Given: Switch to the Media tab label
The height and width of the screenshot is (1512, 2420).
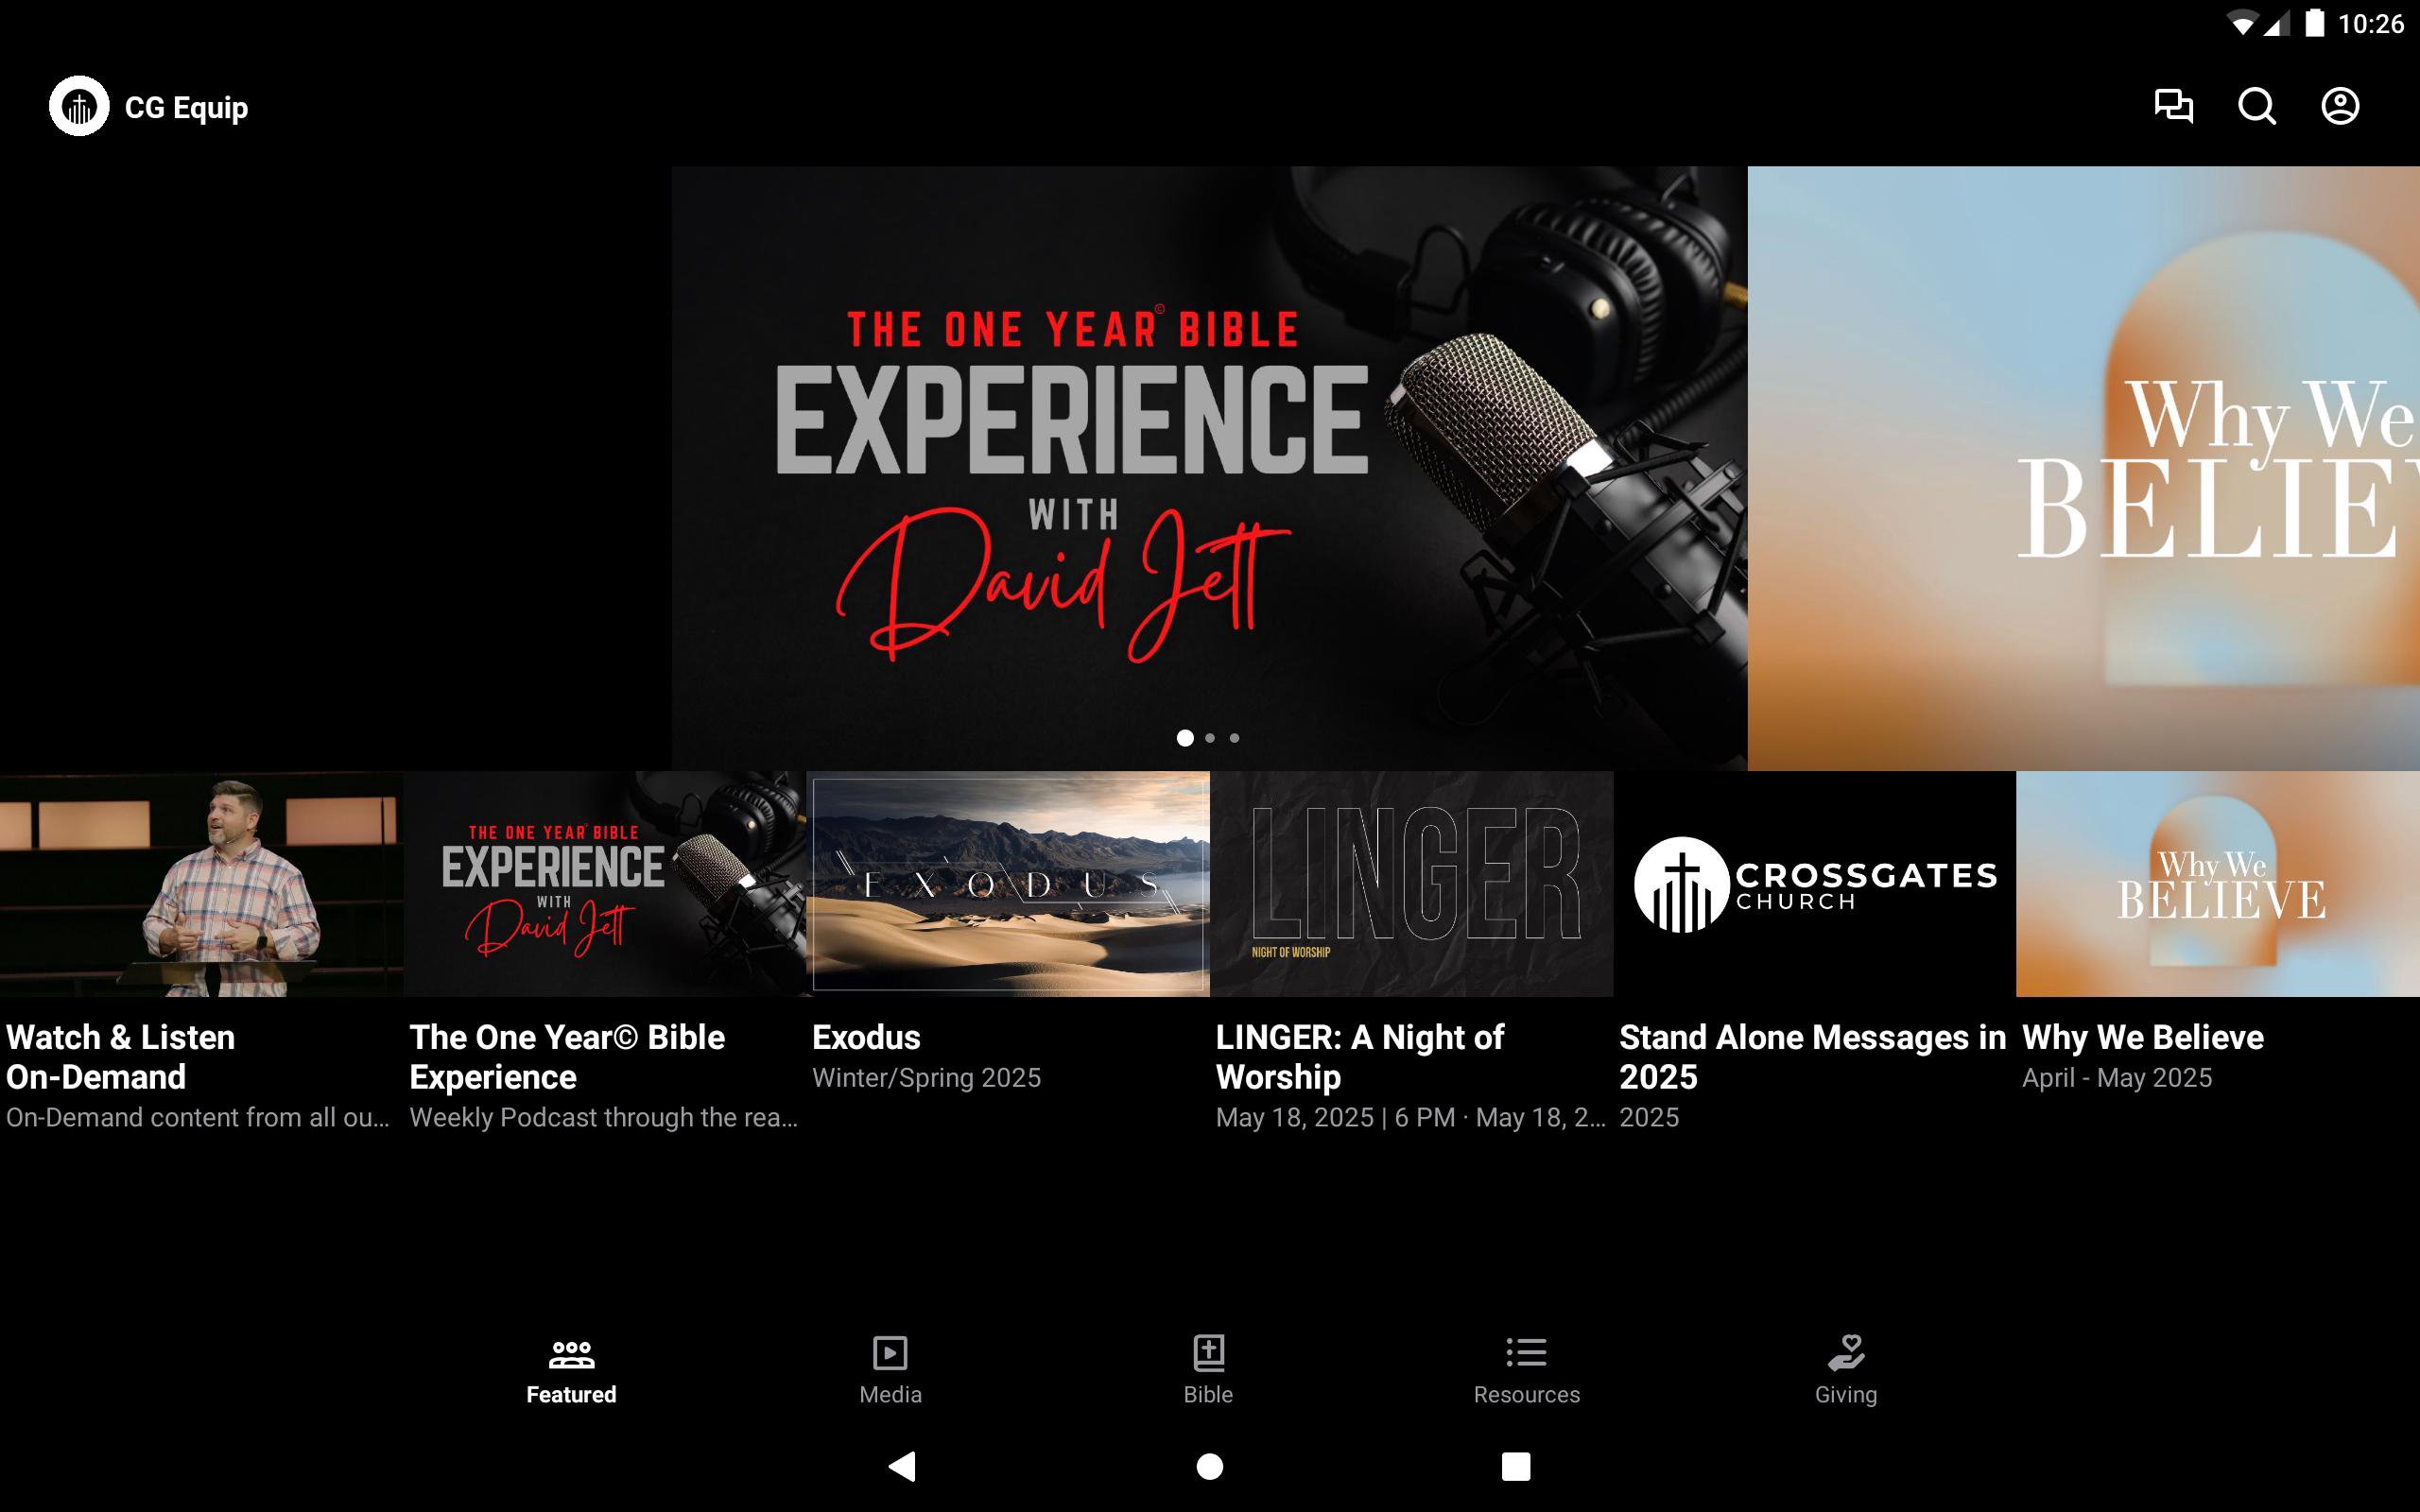Looking at the screenshot, I should point(890,1394).
